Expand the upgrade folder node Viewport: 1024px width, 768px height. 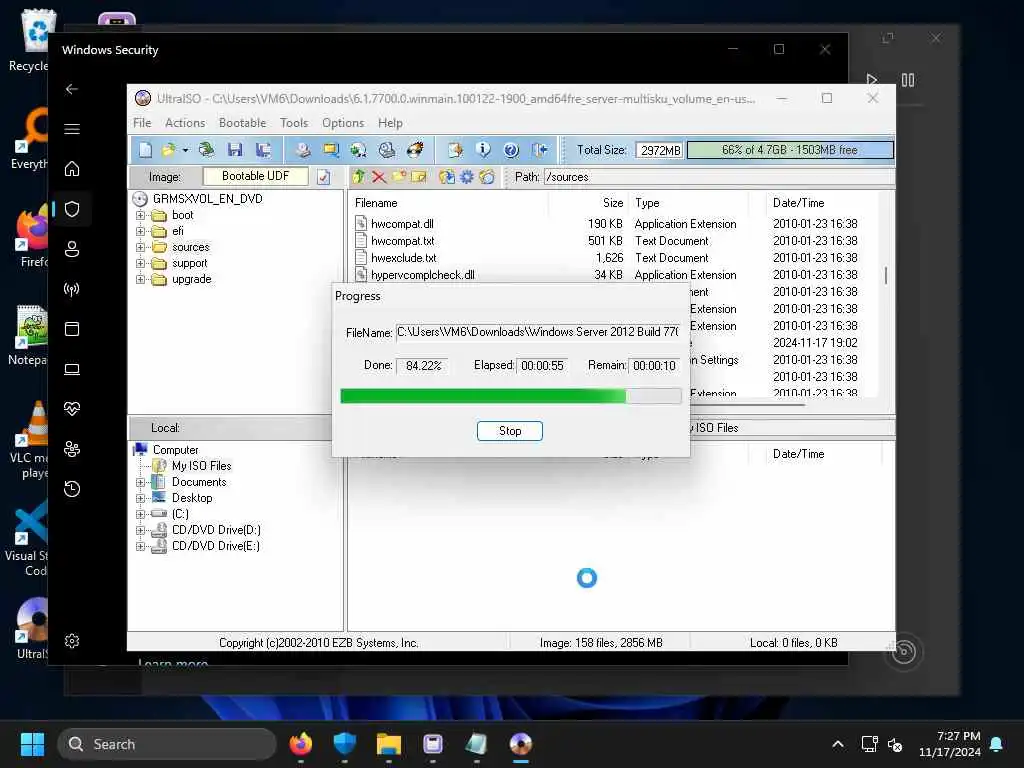[140, 279]
